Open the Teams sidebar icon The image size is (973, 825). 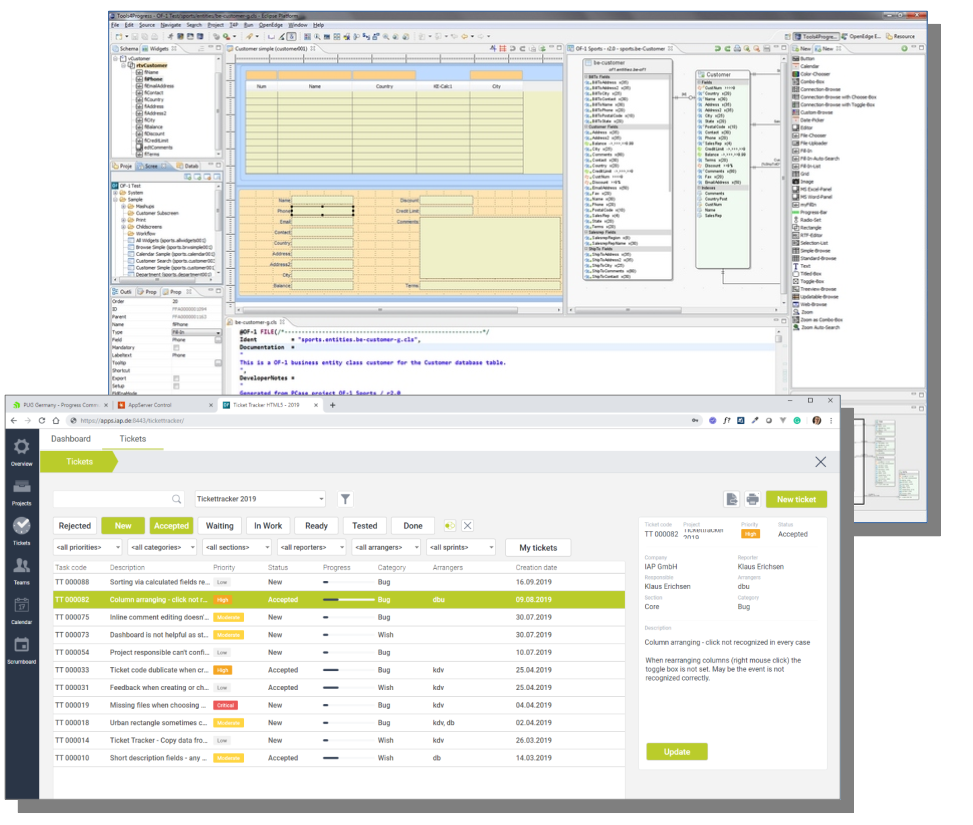click(x=21, y=570)
